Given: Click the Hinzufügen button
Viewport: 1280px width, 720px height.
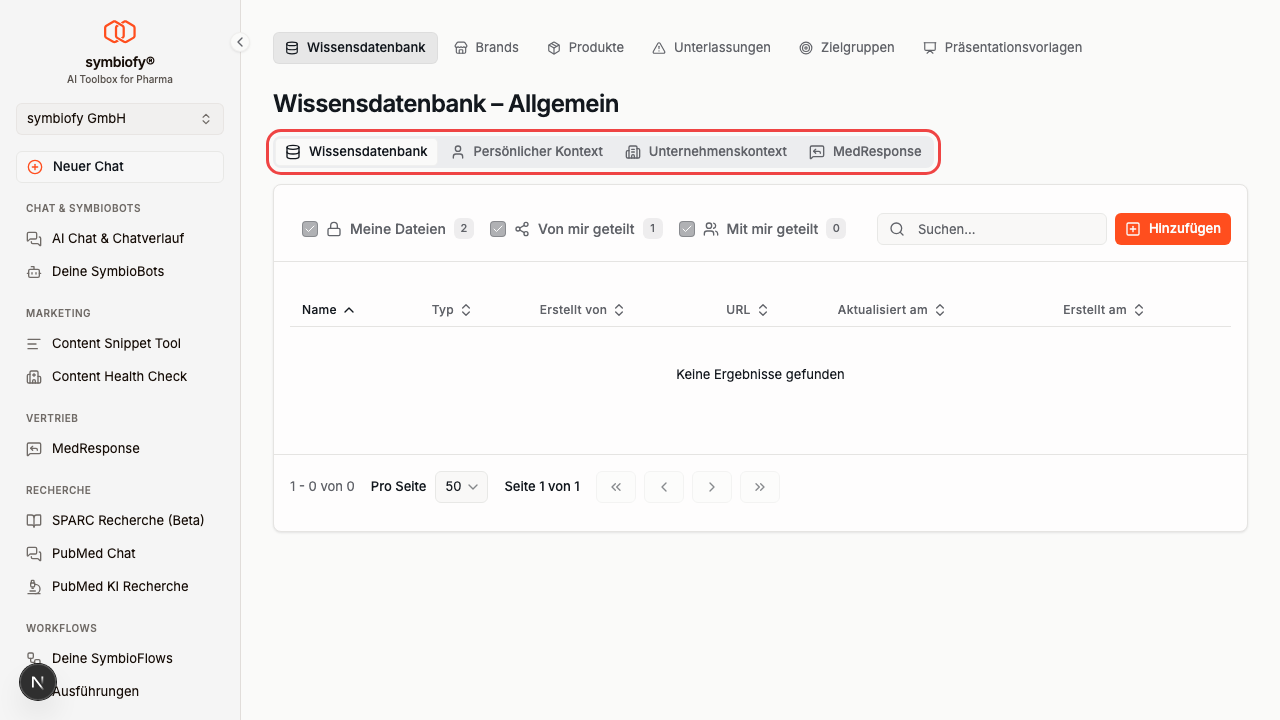Looking at the screenshot, I should pos(1172,229).
